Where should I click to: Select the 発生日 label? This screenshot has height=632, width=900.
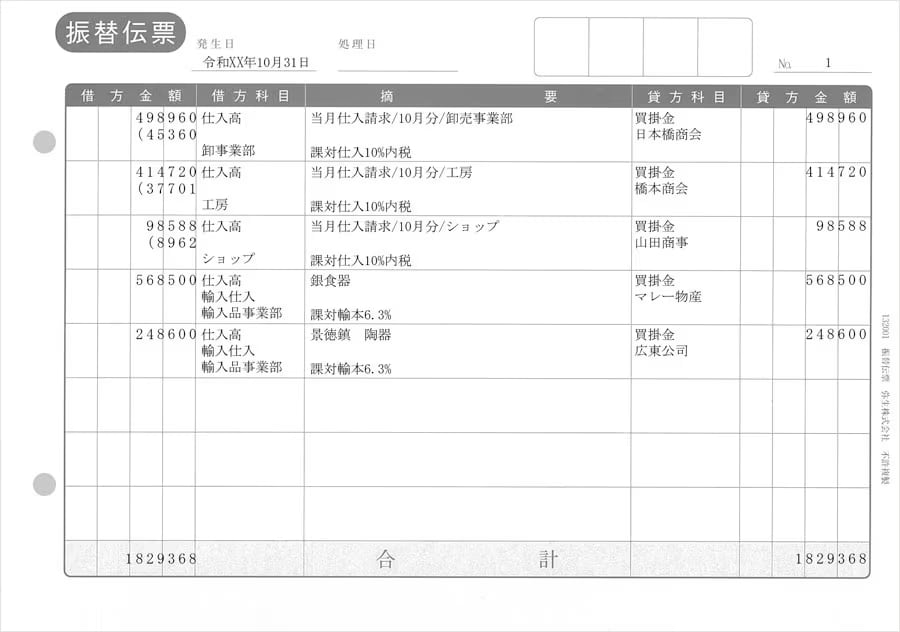click(215, 44)
